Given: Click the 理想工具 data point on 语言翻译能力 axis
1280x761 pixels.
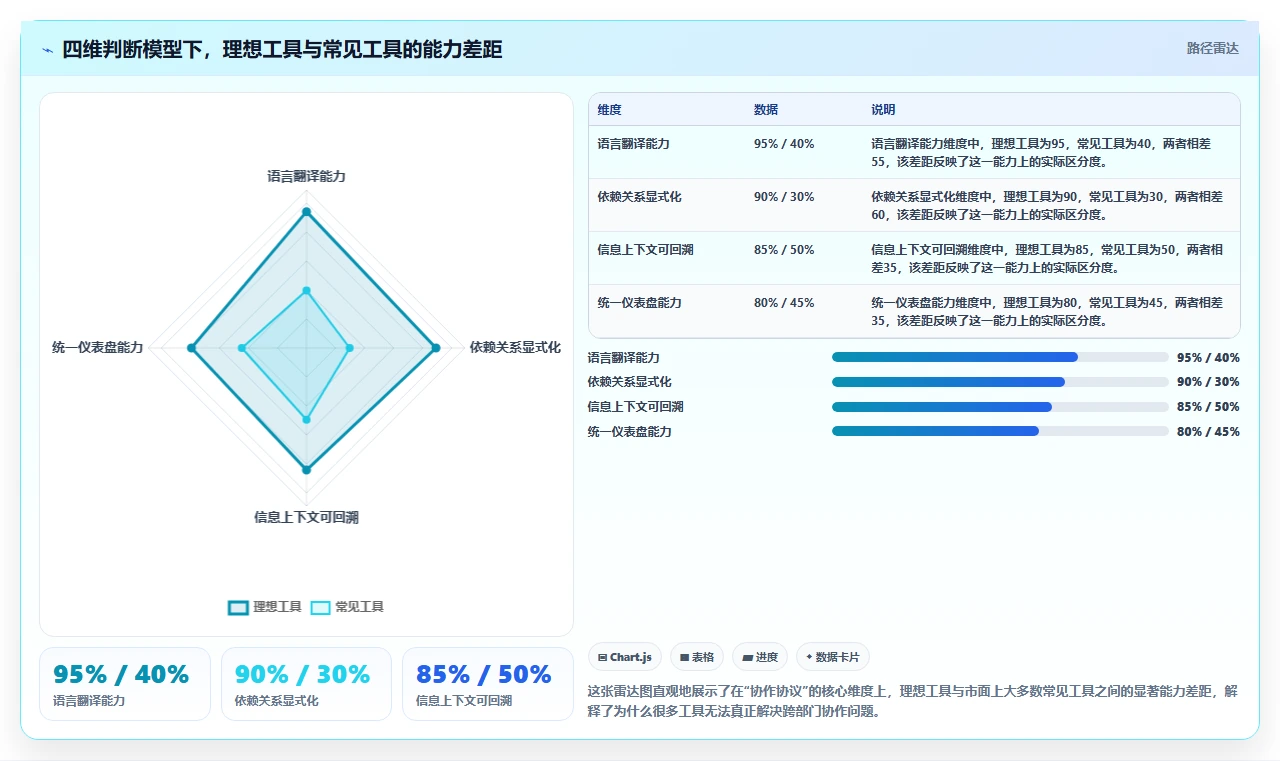Looking at the screenshot, I should click(x=306, y=212).
